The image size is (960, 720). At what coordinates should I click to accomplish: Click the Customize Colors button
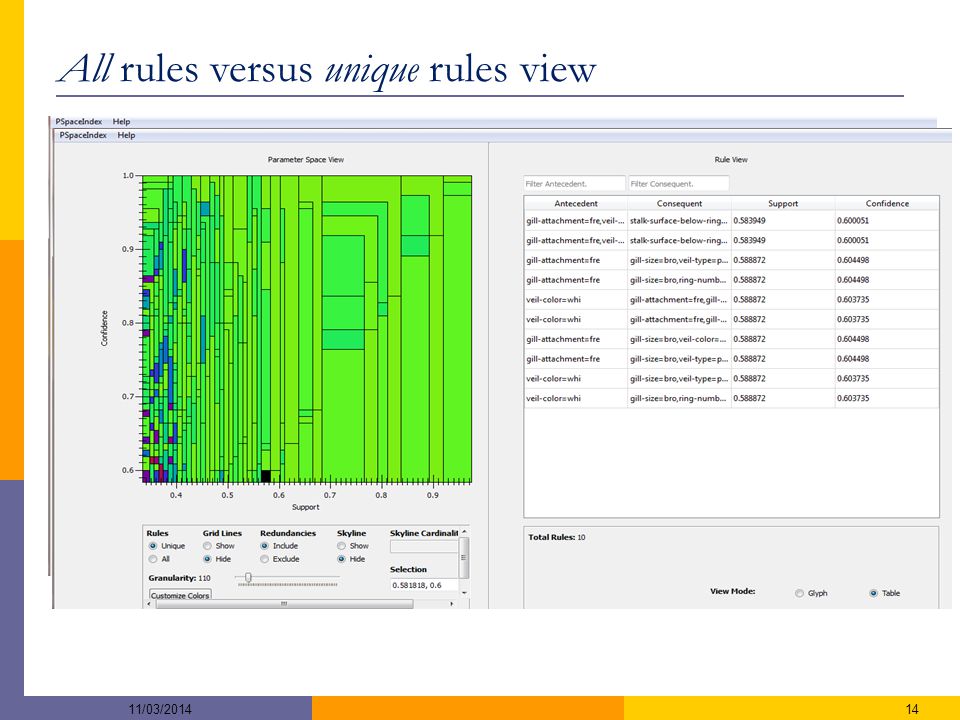(180, 595)
